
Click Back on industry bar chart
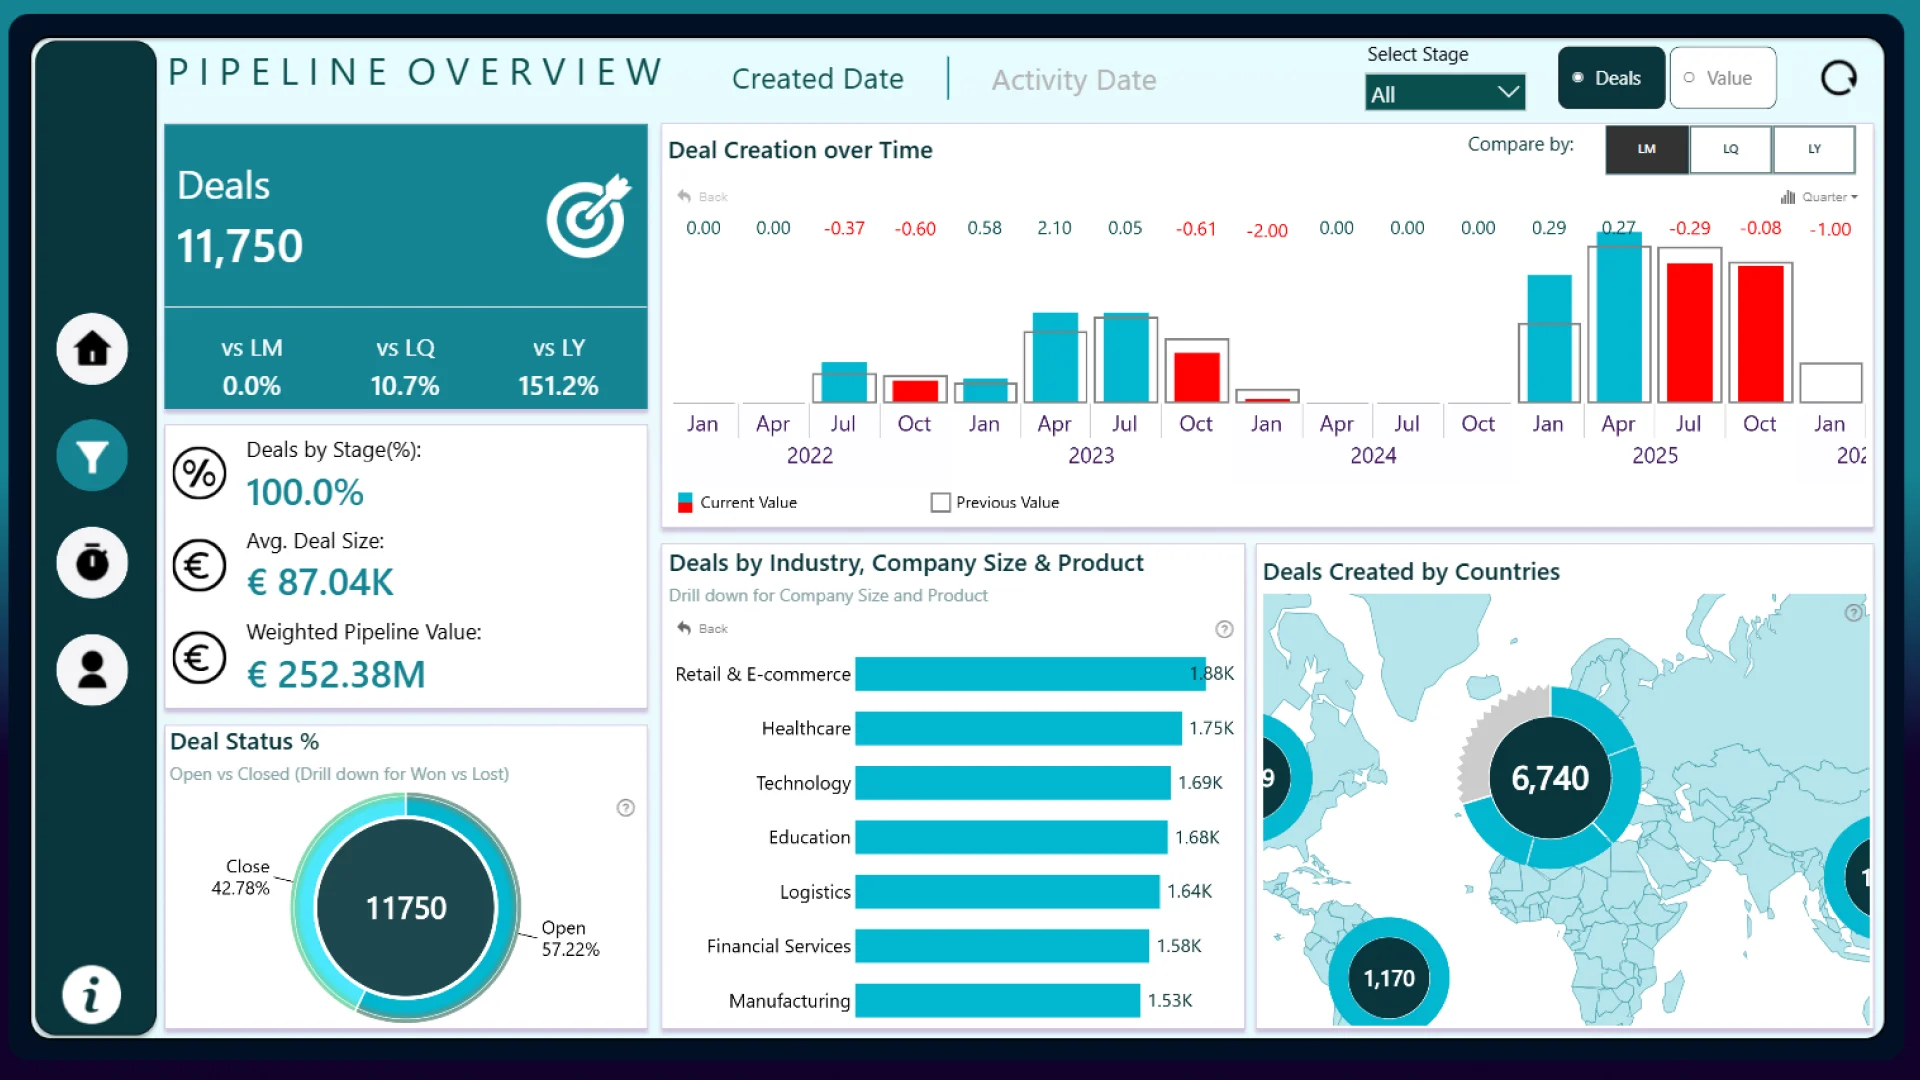coord(703,629)
